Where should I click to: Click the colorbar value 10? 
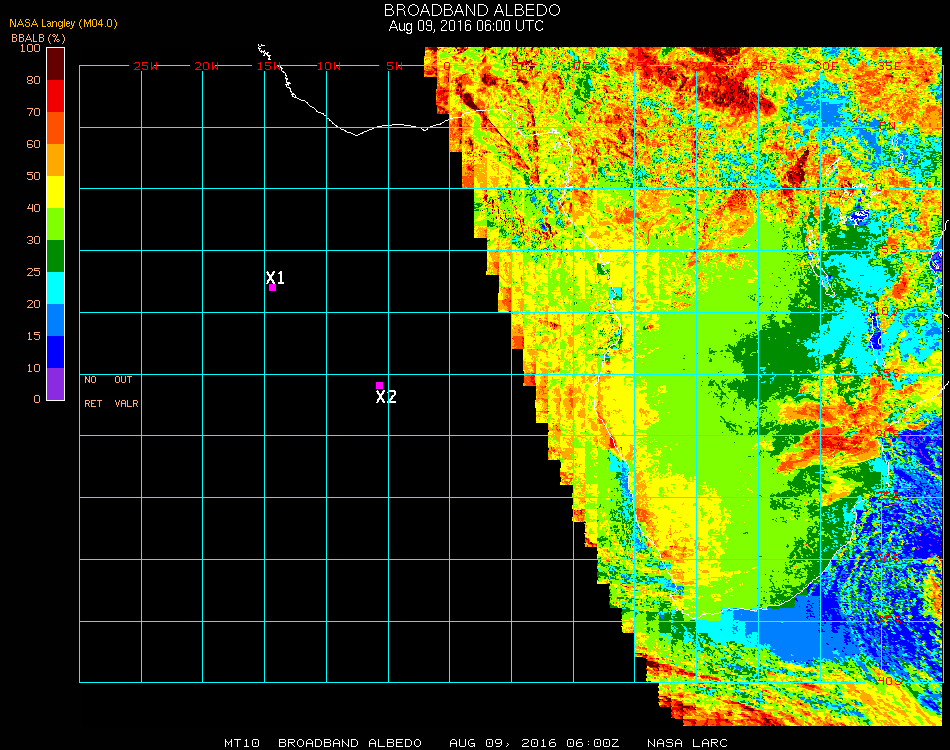[33, 368]
